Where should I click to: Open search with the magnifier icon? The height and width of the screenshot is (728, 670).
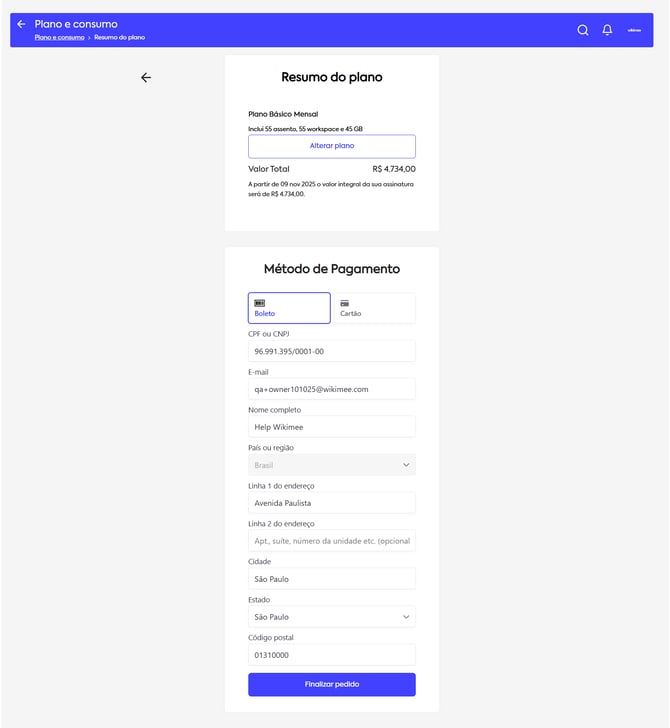583,30
